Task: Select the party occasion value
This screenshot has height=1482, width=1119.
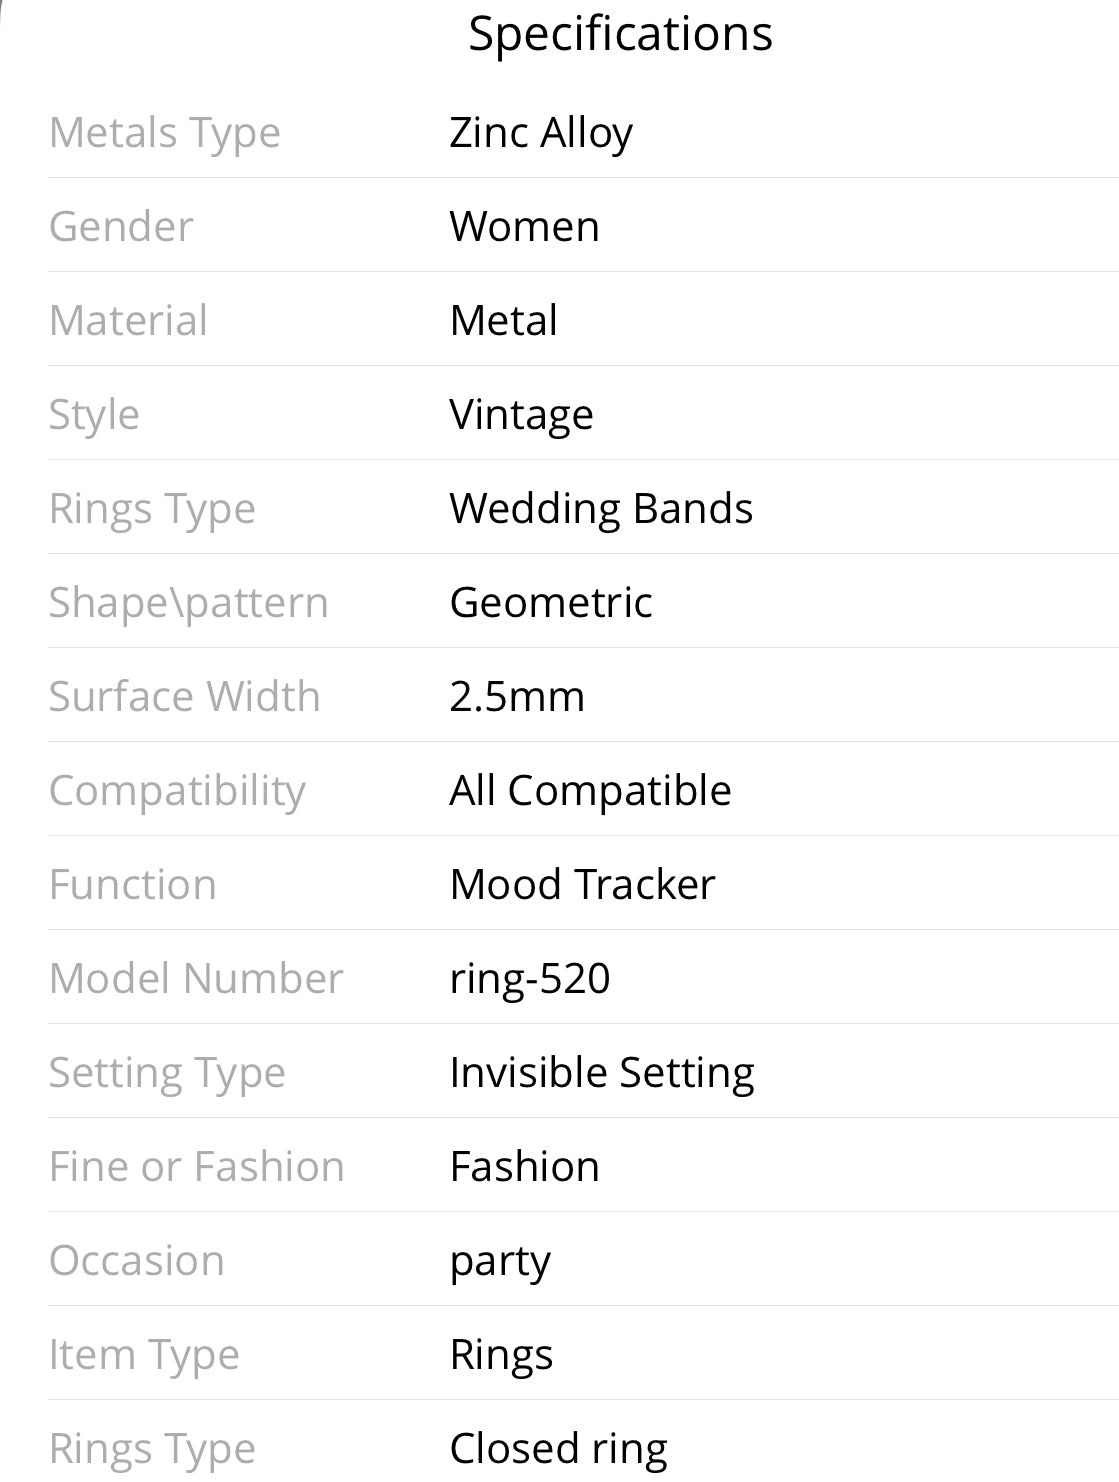Action: click(x=500, y=1263)
